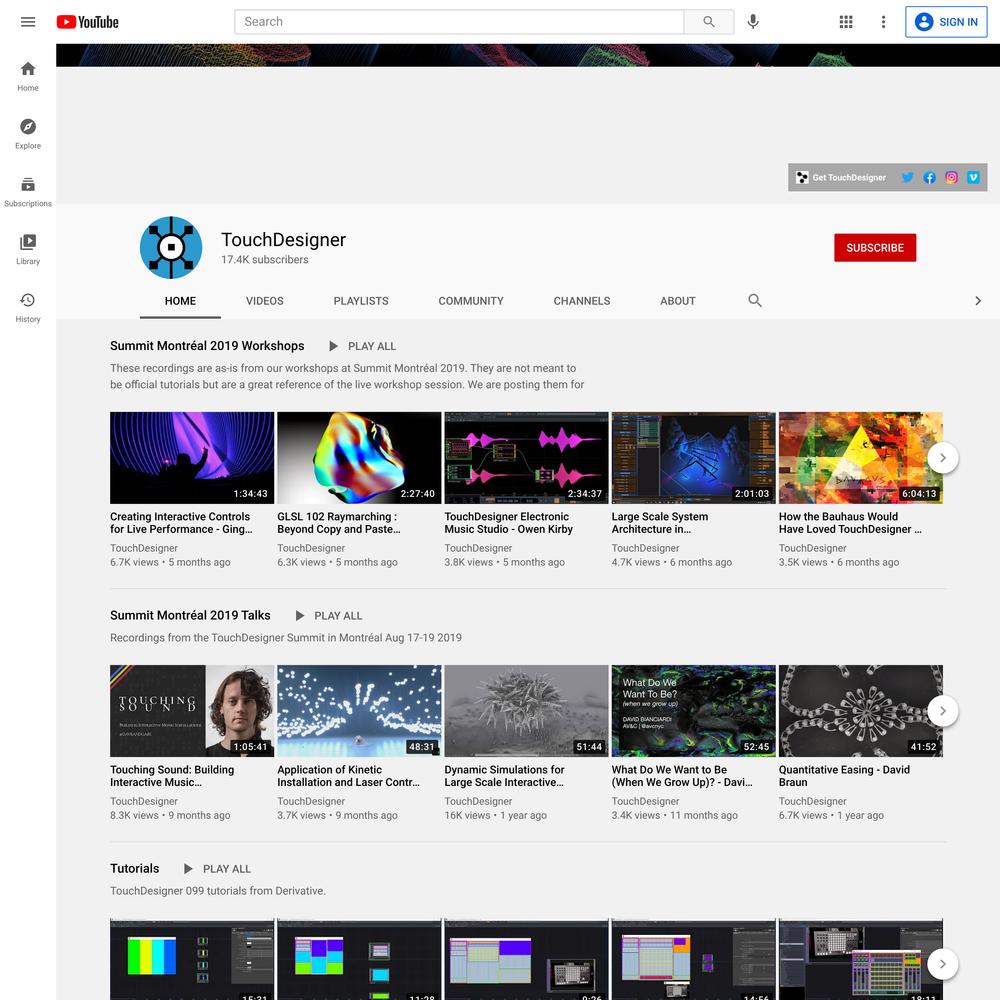Play all Tutorials videos
Screen dimensions: 1000x1000
click(217, 869)
